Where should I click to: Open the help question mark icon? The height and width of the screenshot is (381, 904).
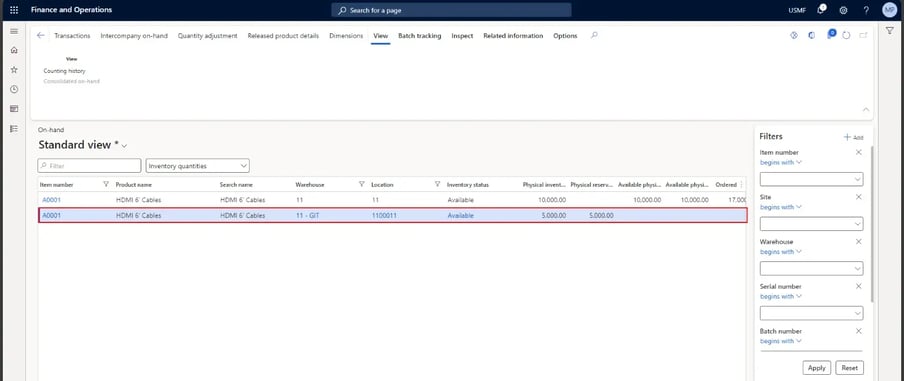click(x=866, y=10)
